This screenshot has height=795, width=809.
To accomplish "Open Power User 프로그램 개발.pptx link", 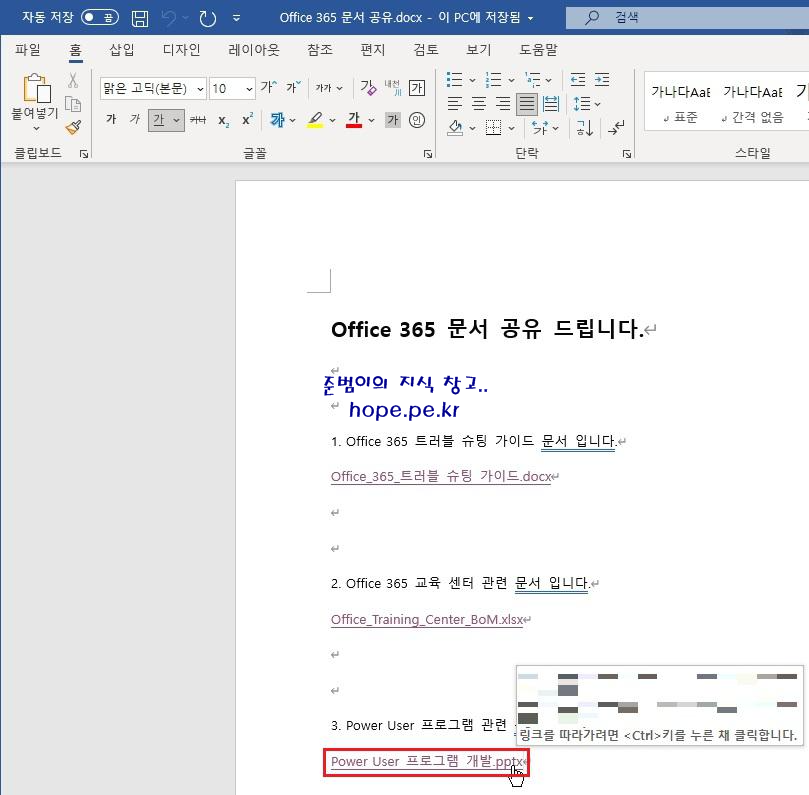I will (x=427, y=761).
